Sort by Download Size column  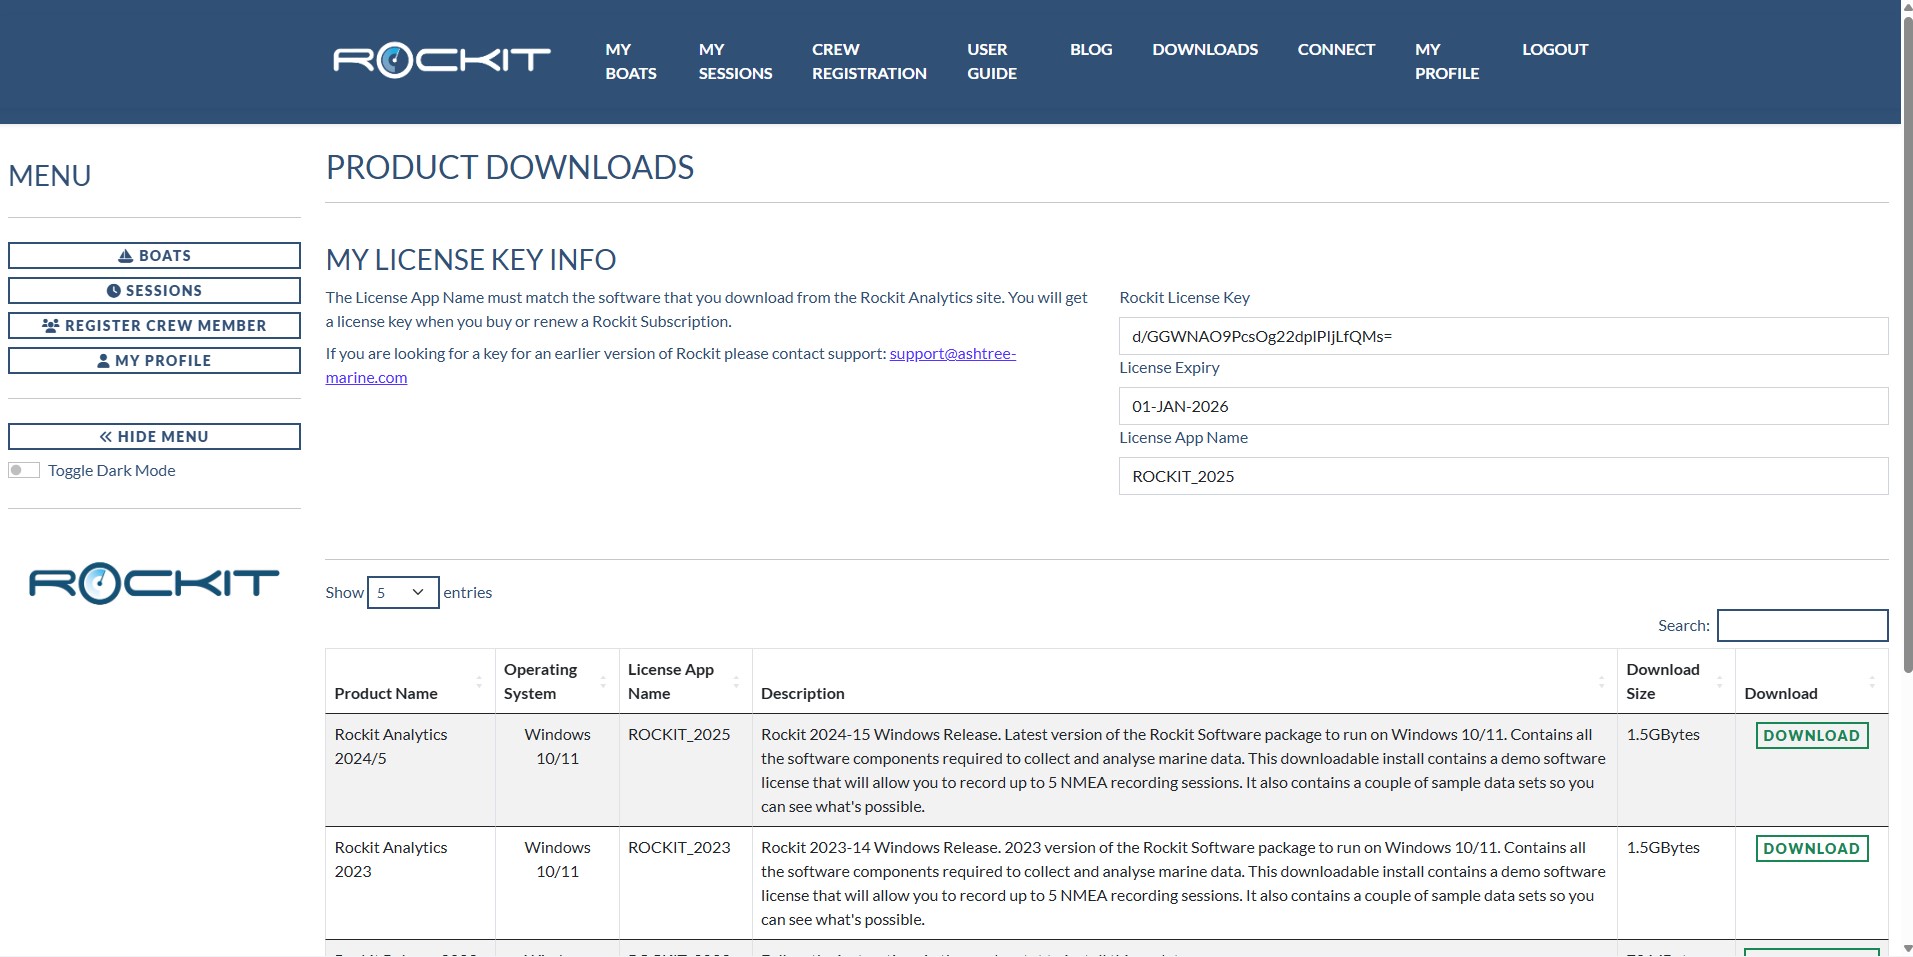point(1719,682)
